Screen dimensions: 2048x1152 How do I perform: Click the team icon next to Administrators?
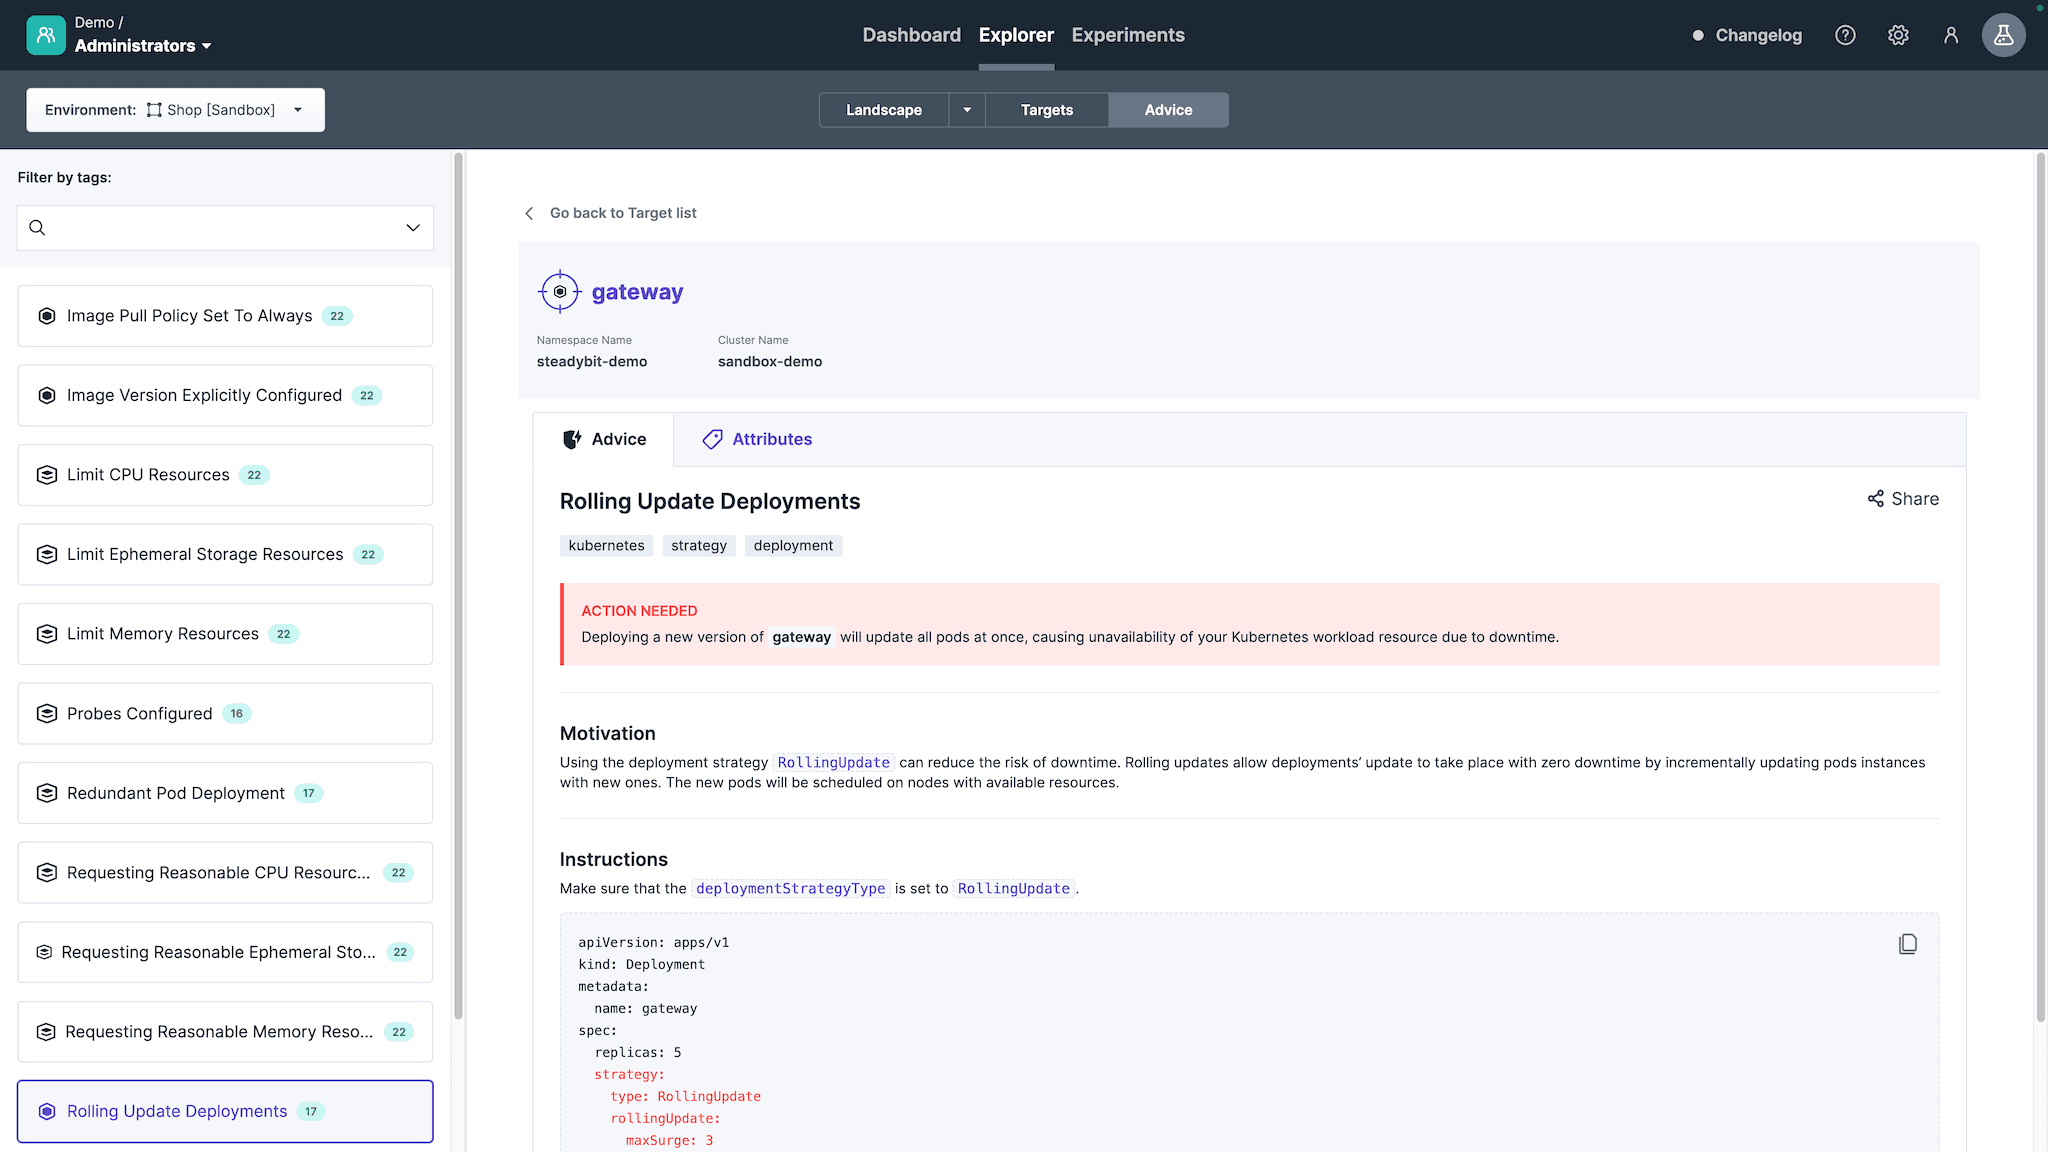click(46, 35)
